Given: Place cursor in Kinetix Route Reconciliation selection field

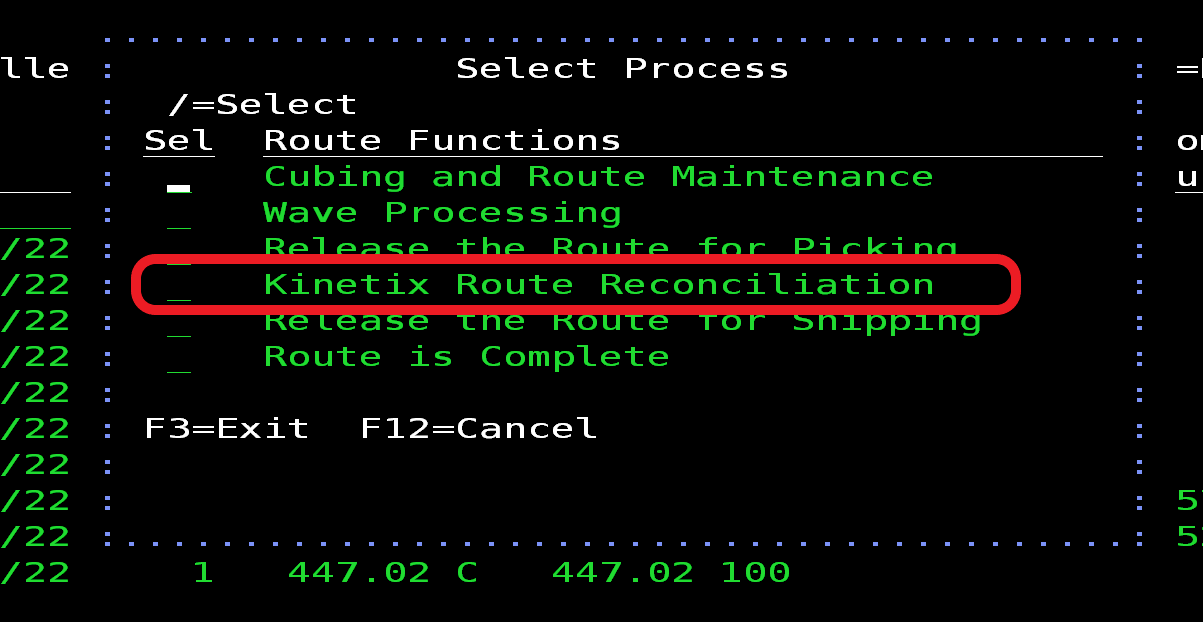Looking at the screenshot, I should [179, 287].
